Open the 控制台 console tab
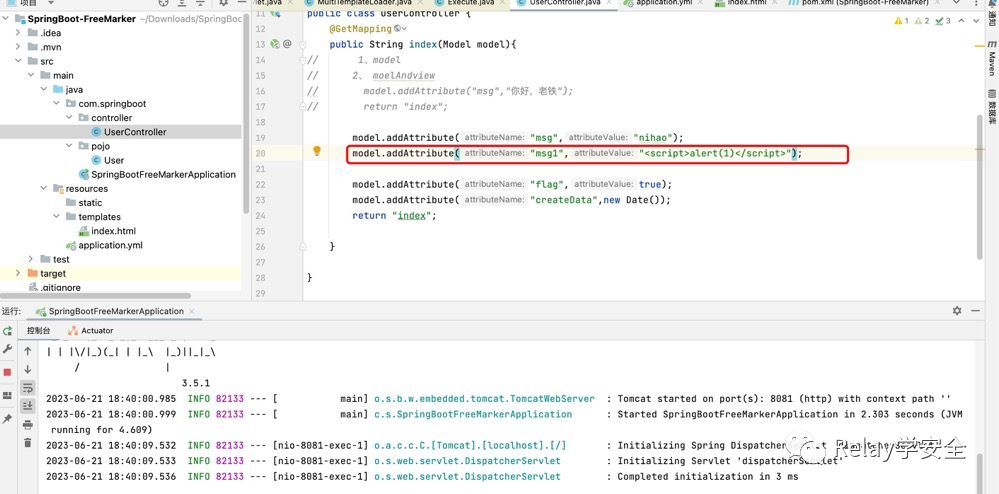Viewport: 999px width, 494px height. [x=38, y=331]
